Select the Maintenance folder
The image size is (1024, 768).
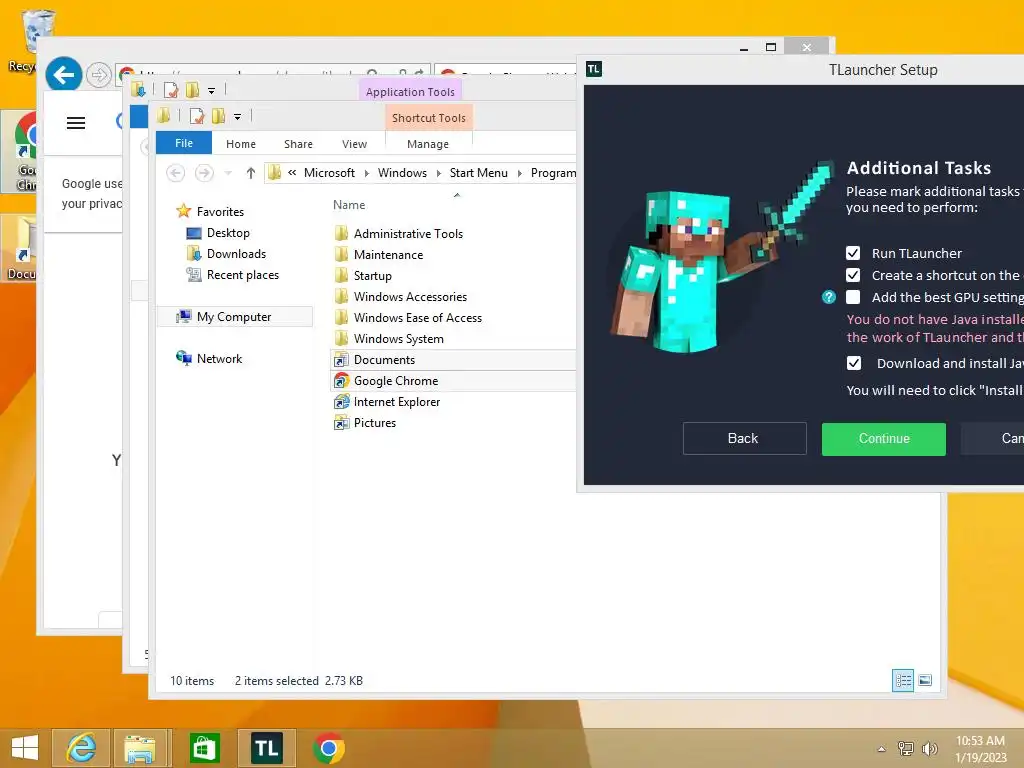388,255
